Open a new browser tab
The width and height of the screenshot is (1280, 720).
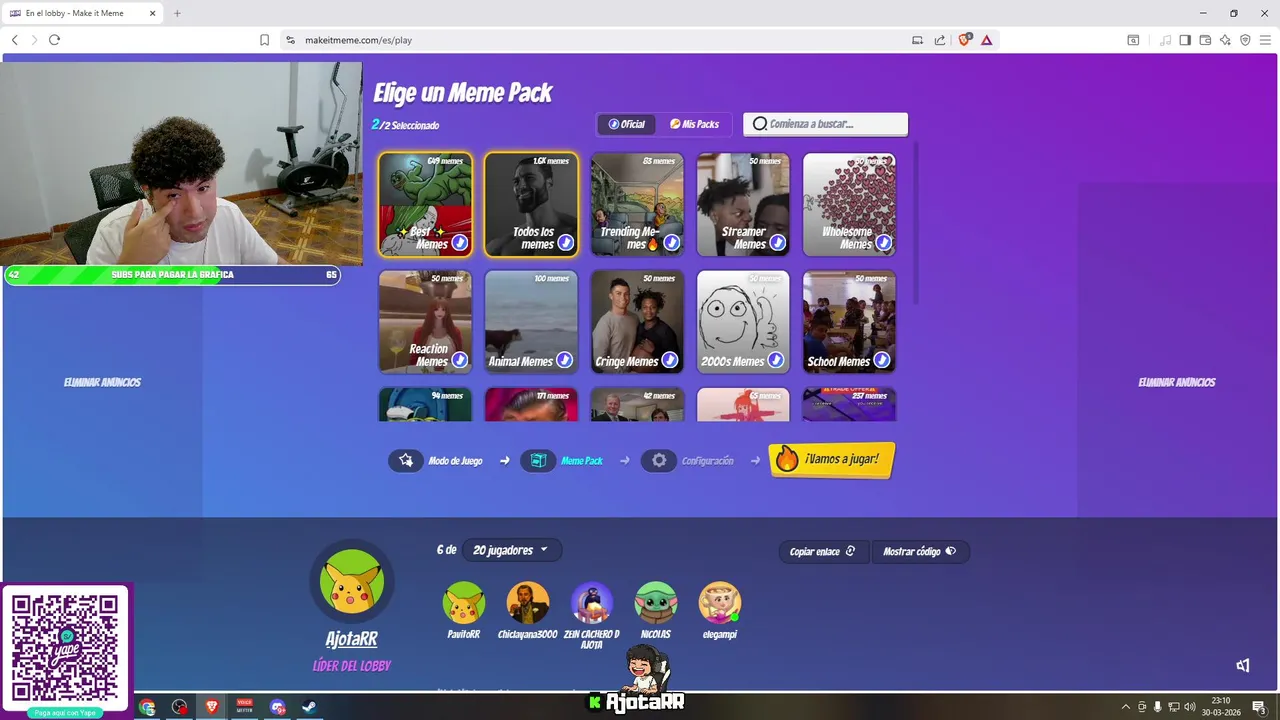[x=177, y=13]
